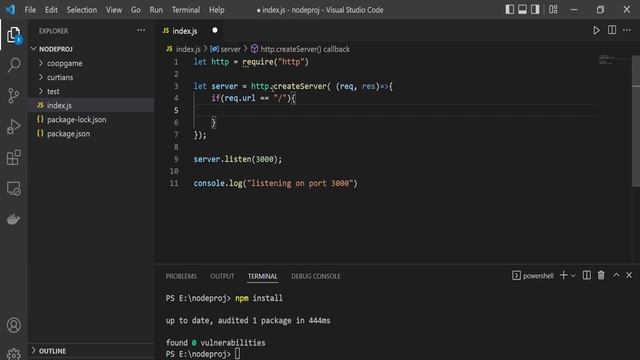
Task: Click line number 9 in gutter
Action: point(176,159)
